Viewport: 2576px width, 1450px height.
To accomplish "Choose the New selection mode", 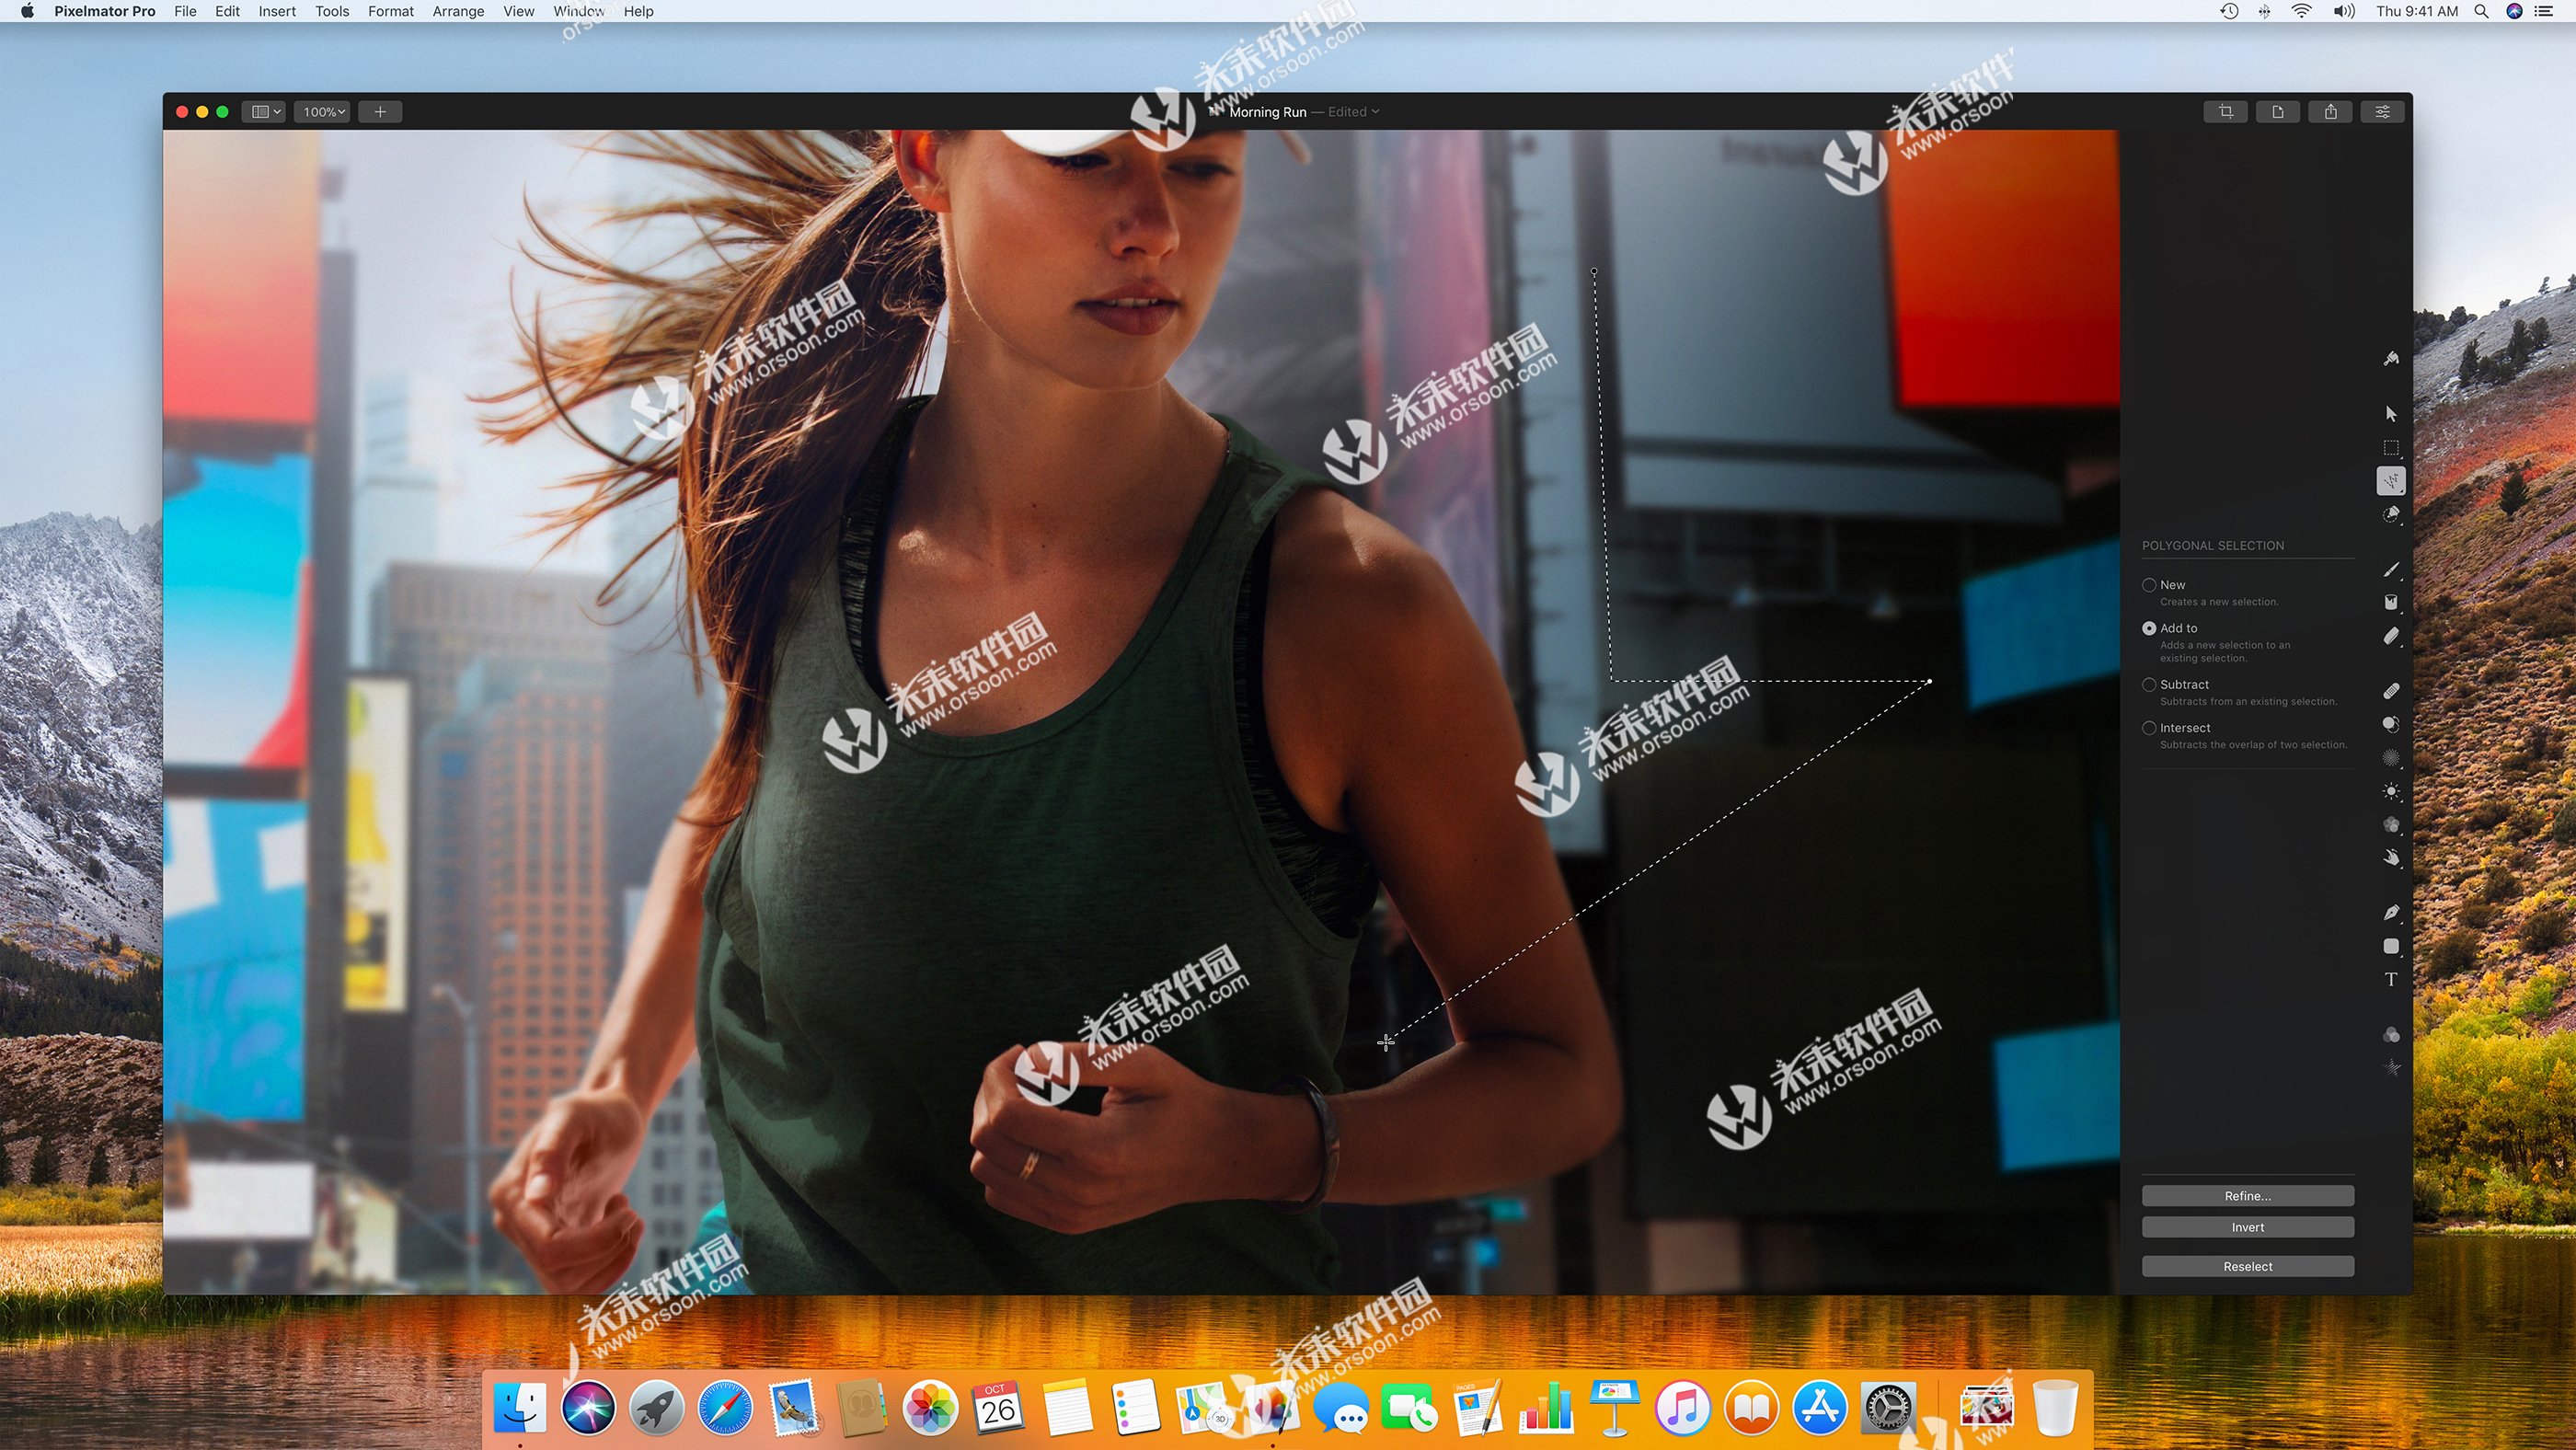I will [2149, 585].
